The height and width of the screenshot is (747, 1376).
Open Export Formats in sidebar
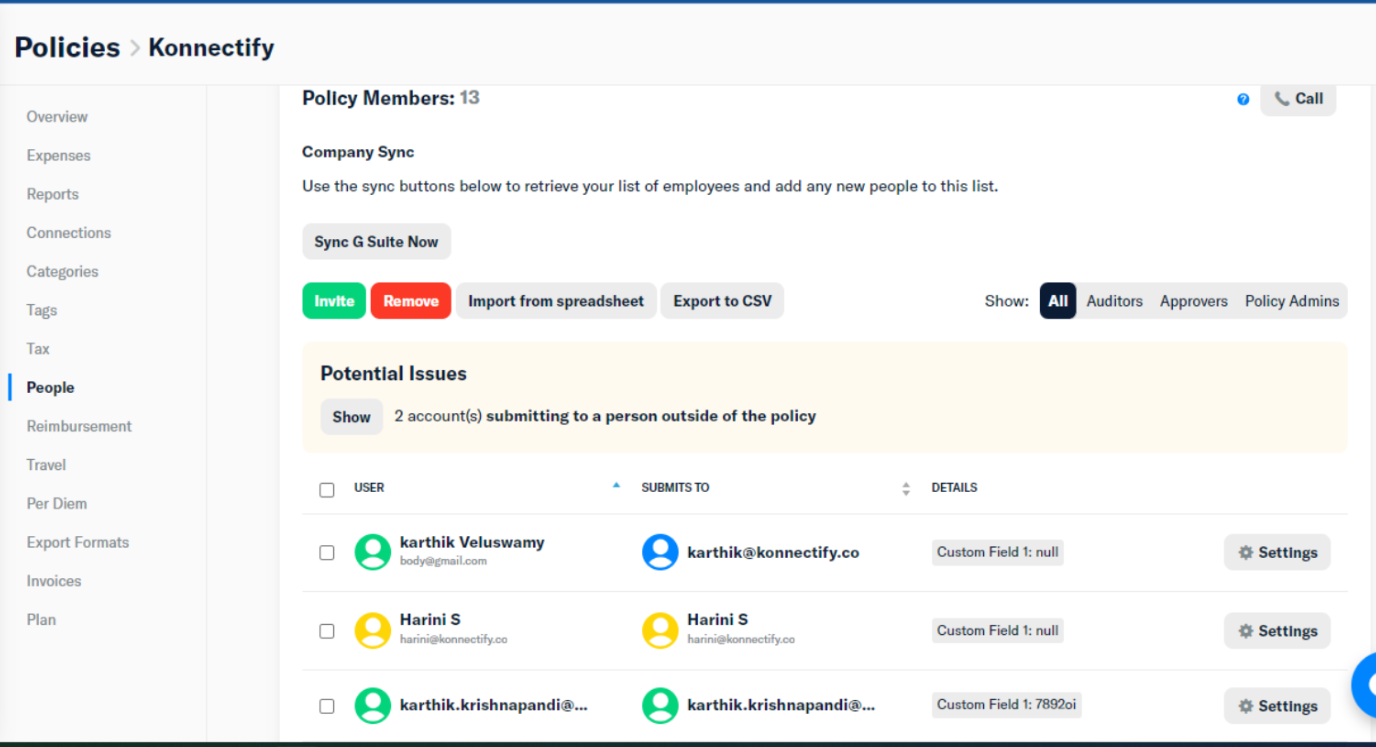click(x=78, y=543)
